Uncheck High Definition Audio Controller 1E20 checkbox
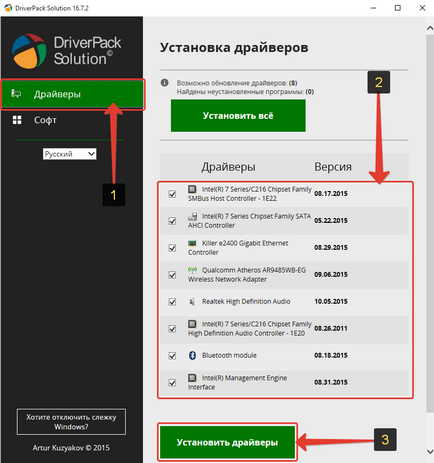Viewport: 434px width, 463px height. coord(172,329)
